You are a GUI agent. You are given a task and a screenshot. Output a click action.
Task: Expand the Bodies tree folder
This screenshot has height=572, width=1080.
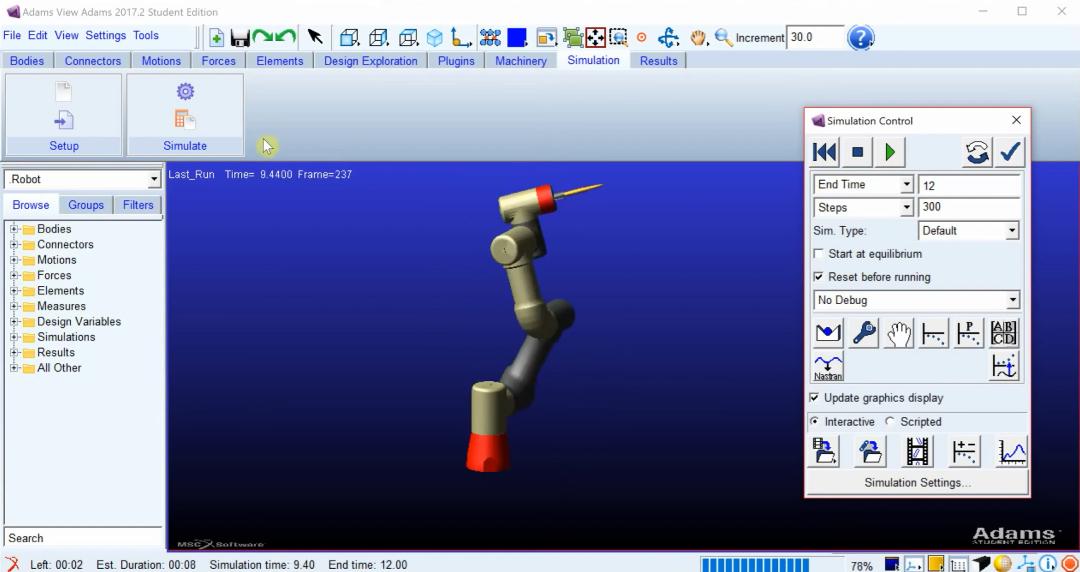click(14, 229)
